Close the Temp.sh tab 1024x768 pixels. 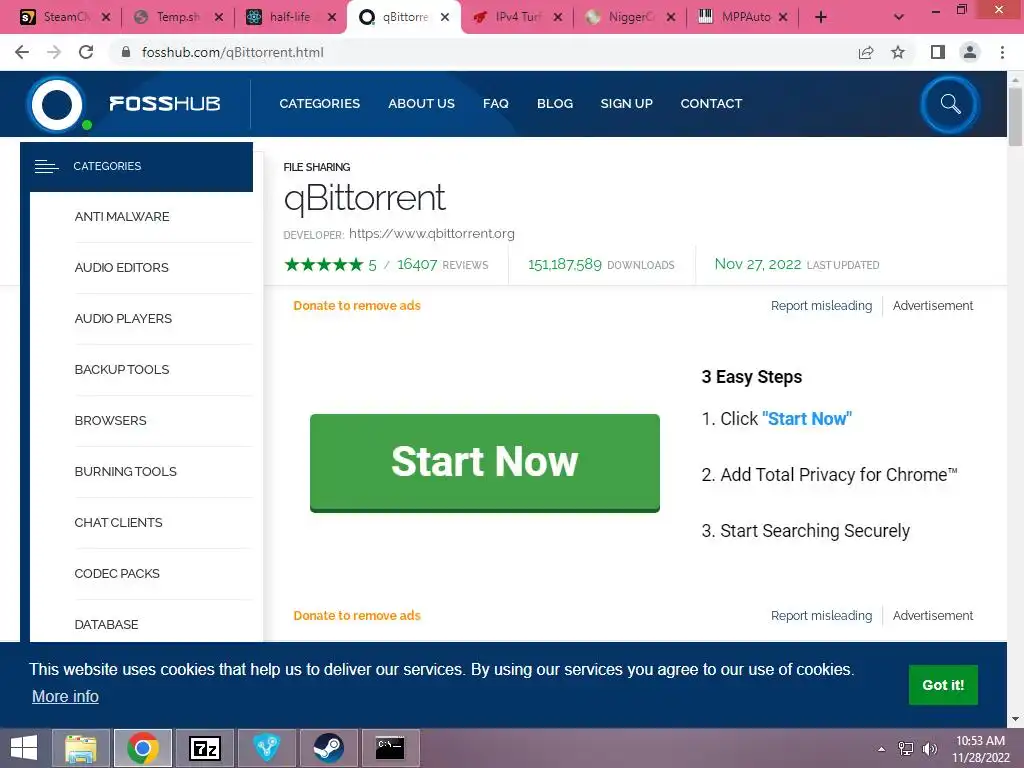pyautogui.click(x=219, y=17)
